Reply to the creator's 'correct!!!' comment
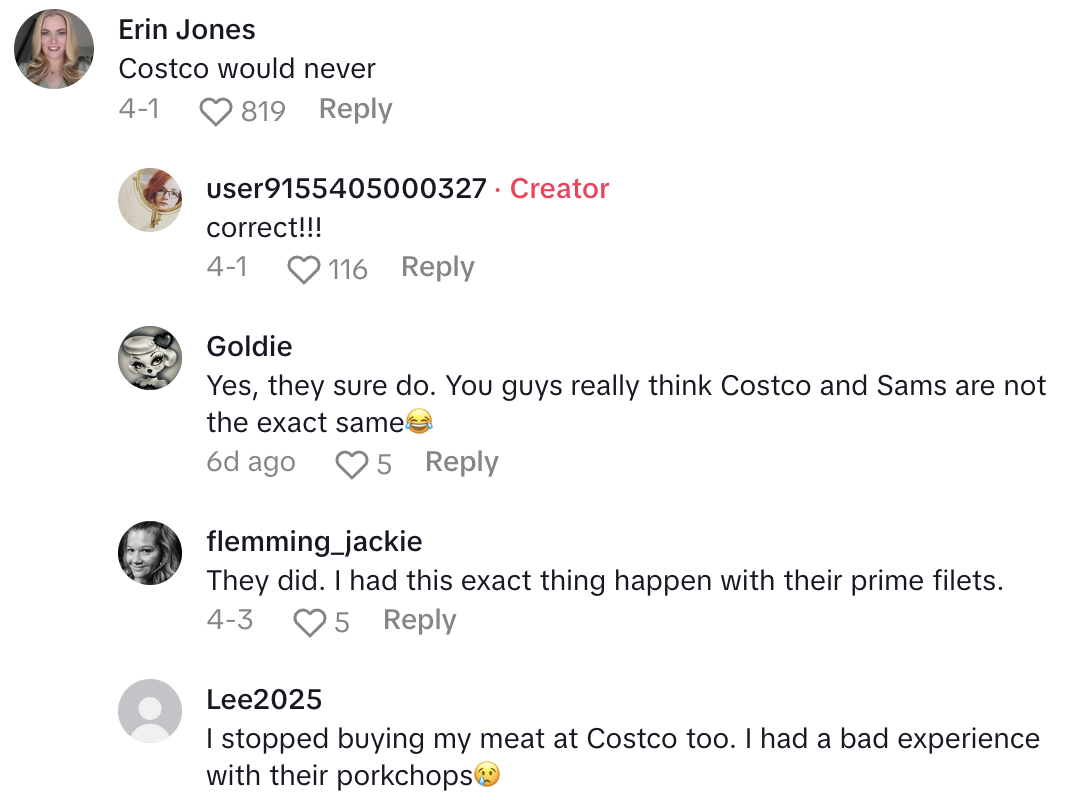Screen dimensions: 1070x800 437,267
